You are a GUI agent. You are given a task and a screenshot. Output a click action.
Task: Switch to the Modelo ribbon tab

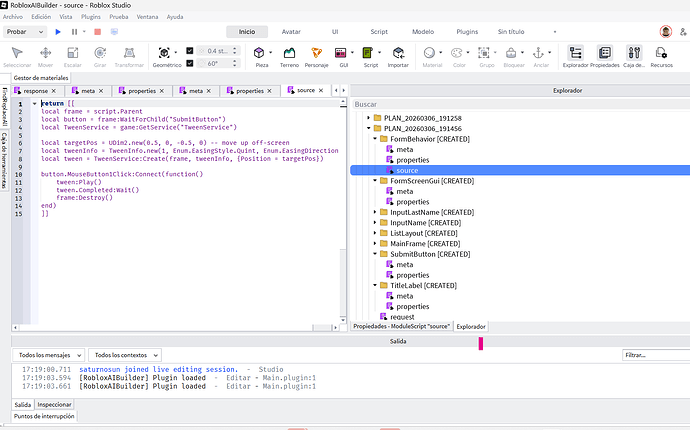tap(423, 31)
